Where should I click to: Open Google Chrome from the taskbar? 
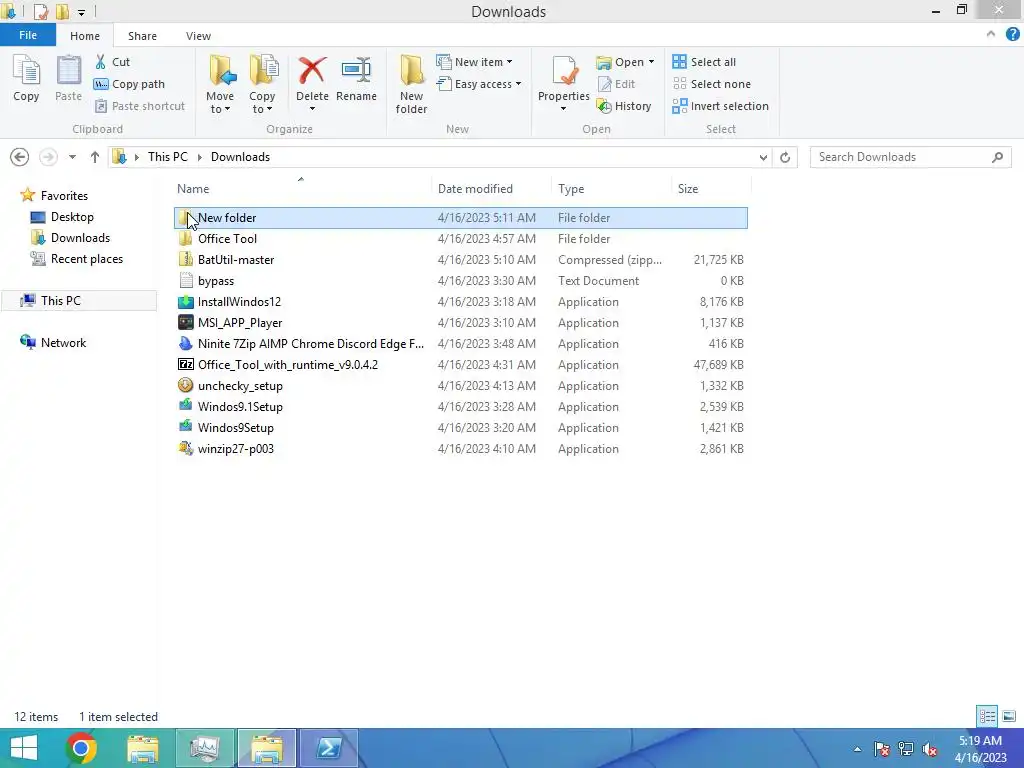(81, 748)
